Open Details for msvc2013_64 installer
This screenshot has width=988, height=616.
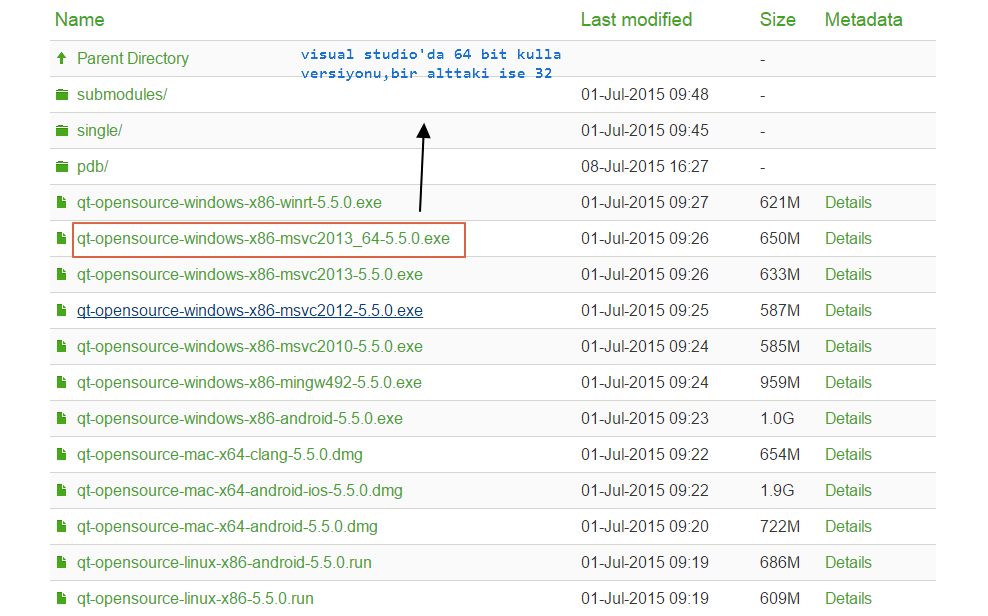coord(848,238)
